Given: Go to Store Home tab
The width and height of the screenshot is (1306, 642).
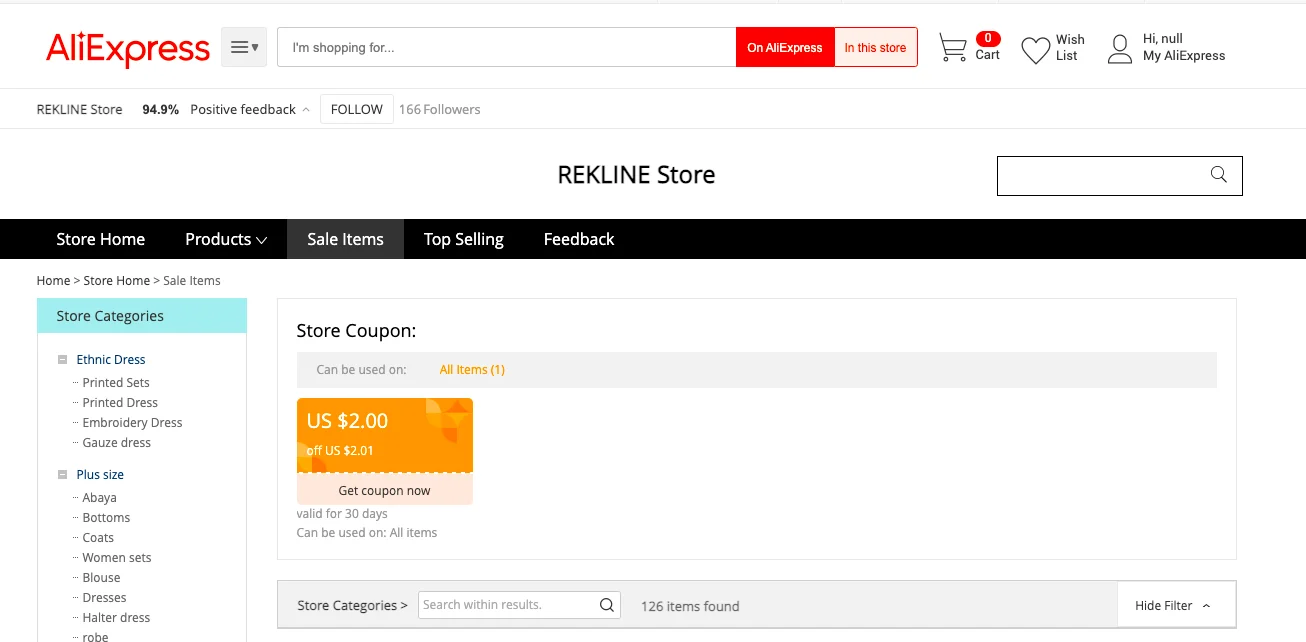Looking at the screenshot, I should click(x=101, y=239).
